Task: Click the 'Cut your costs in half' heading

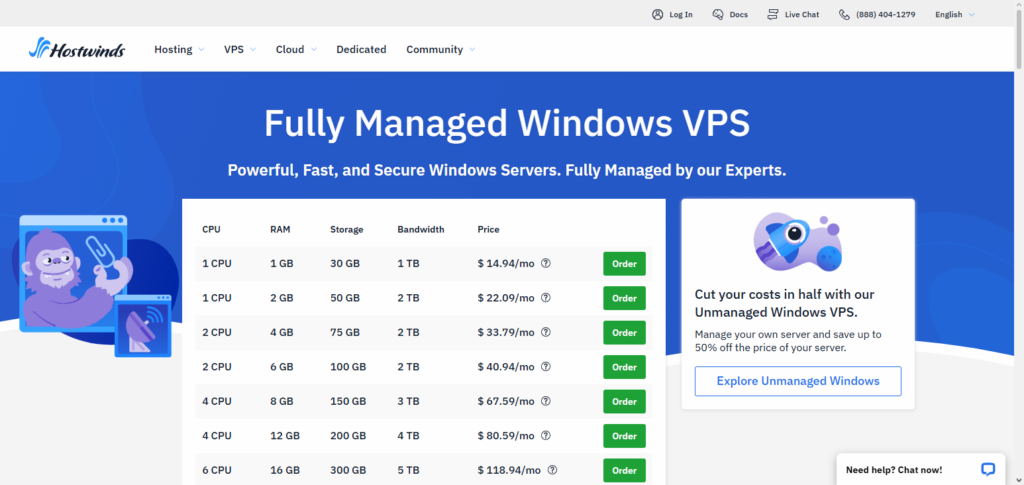Action: pyautogui.click(x=784, y=303)
